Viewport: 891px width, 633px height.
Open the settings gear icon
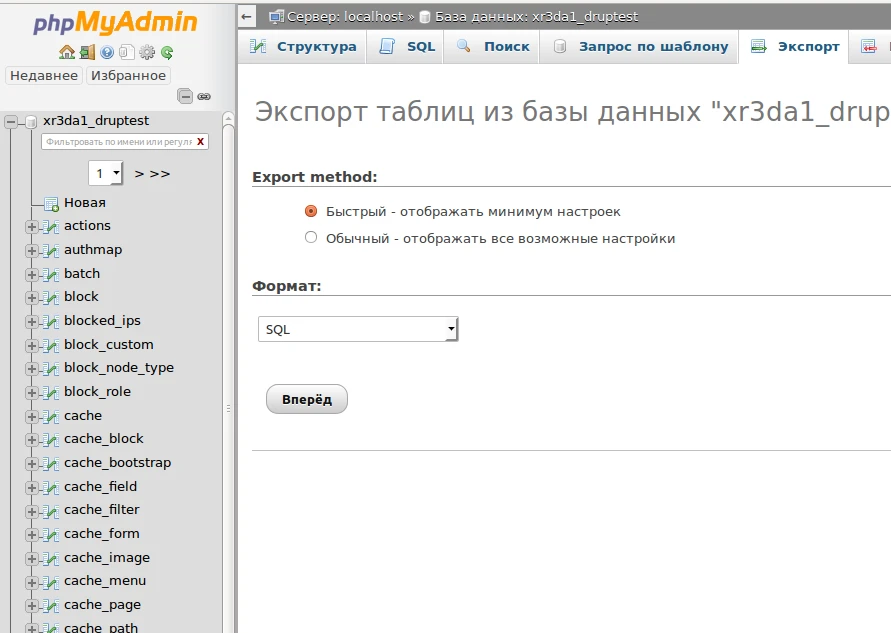coord(146,50)
